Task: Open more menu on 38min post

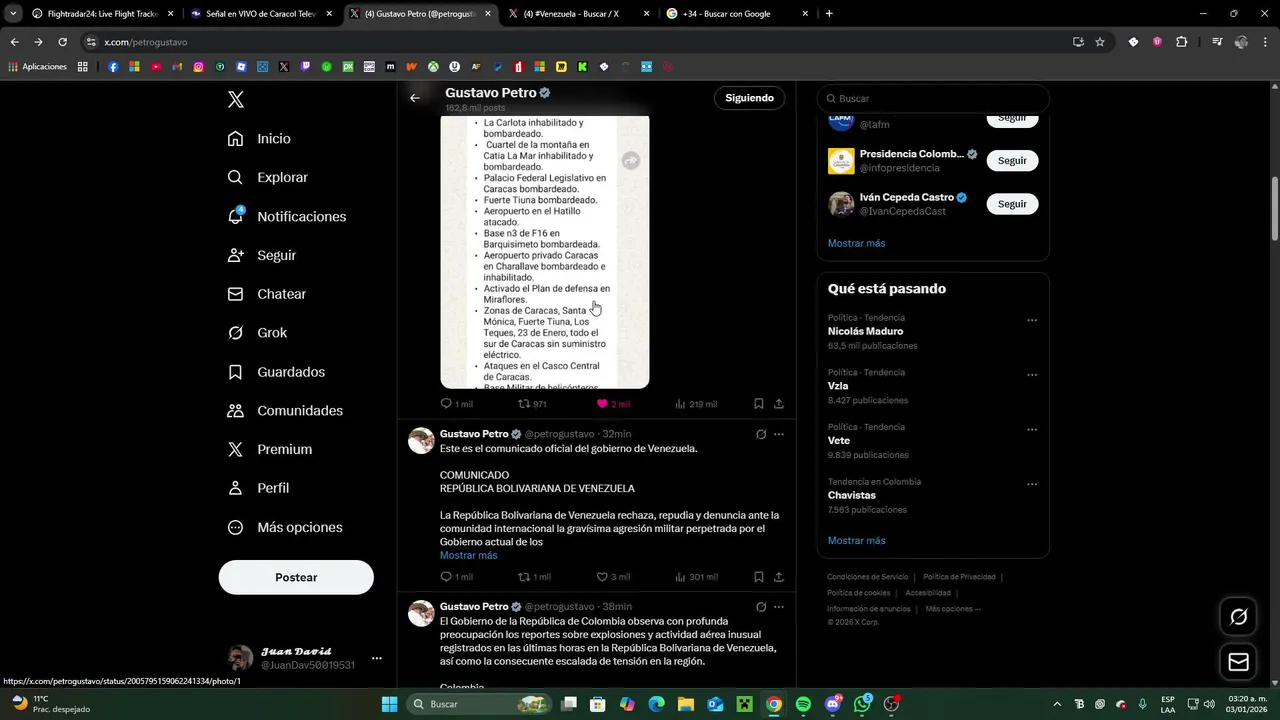Action: pos(779,607)
